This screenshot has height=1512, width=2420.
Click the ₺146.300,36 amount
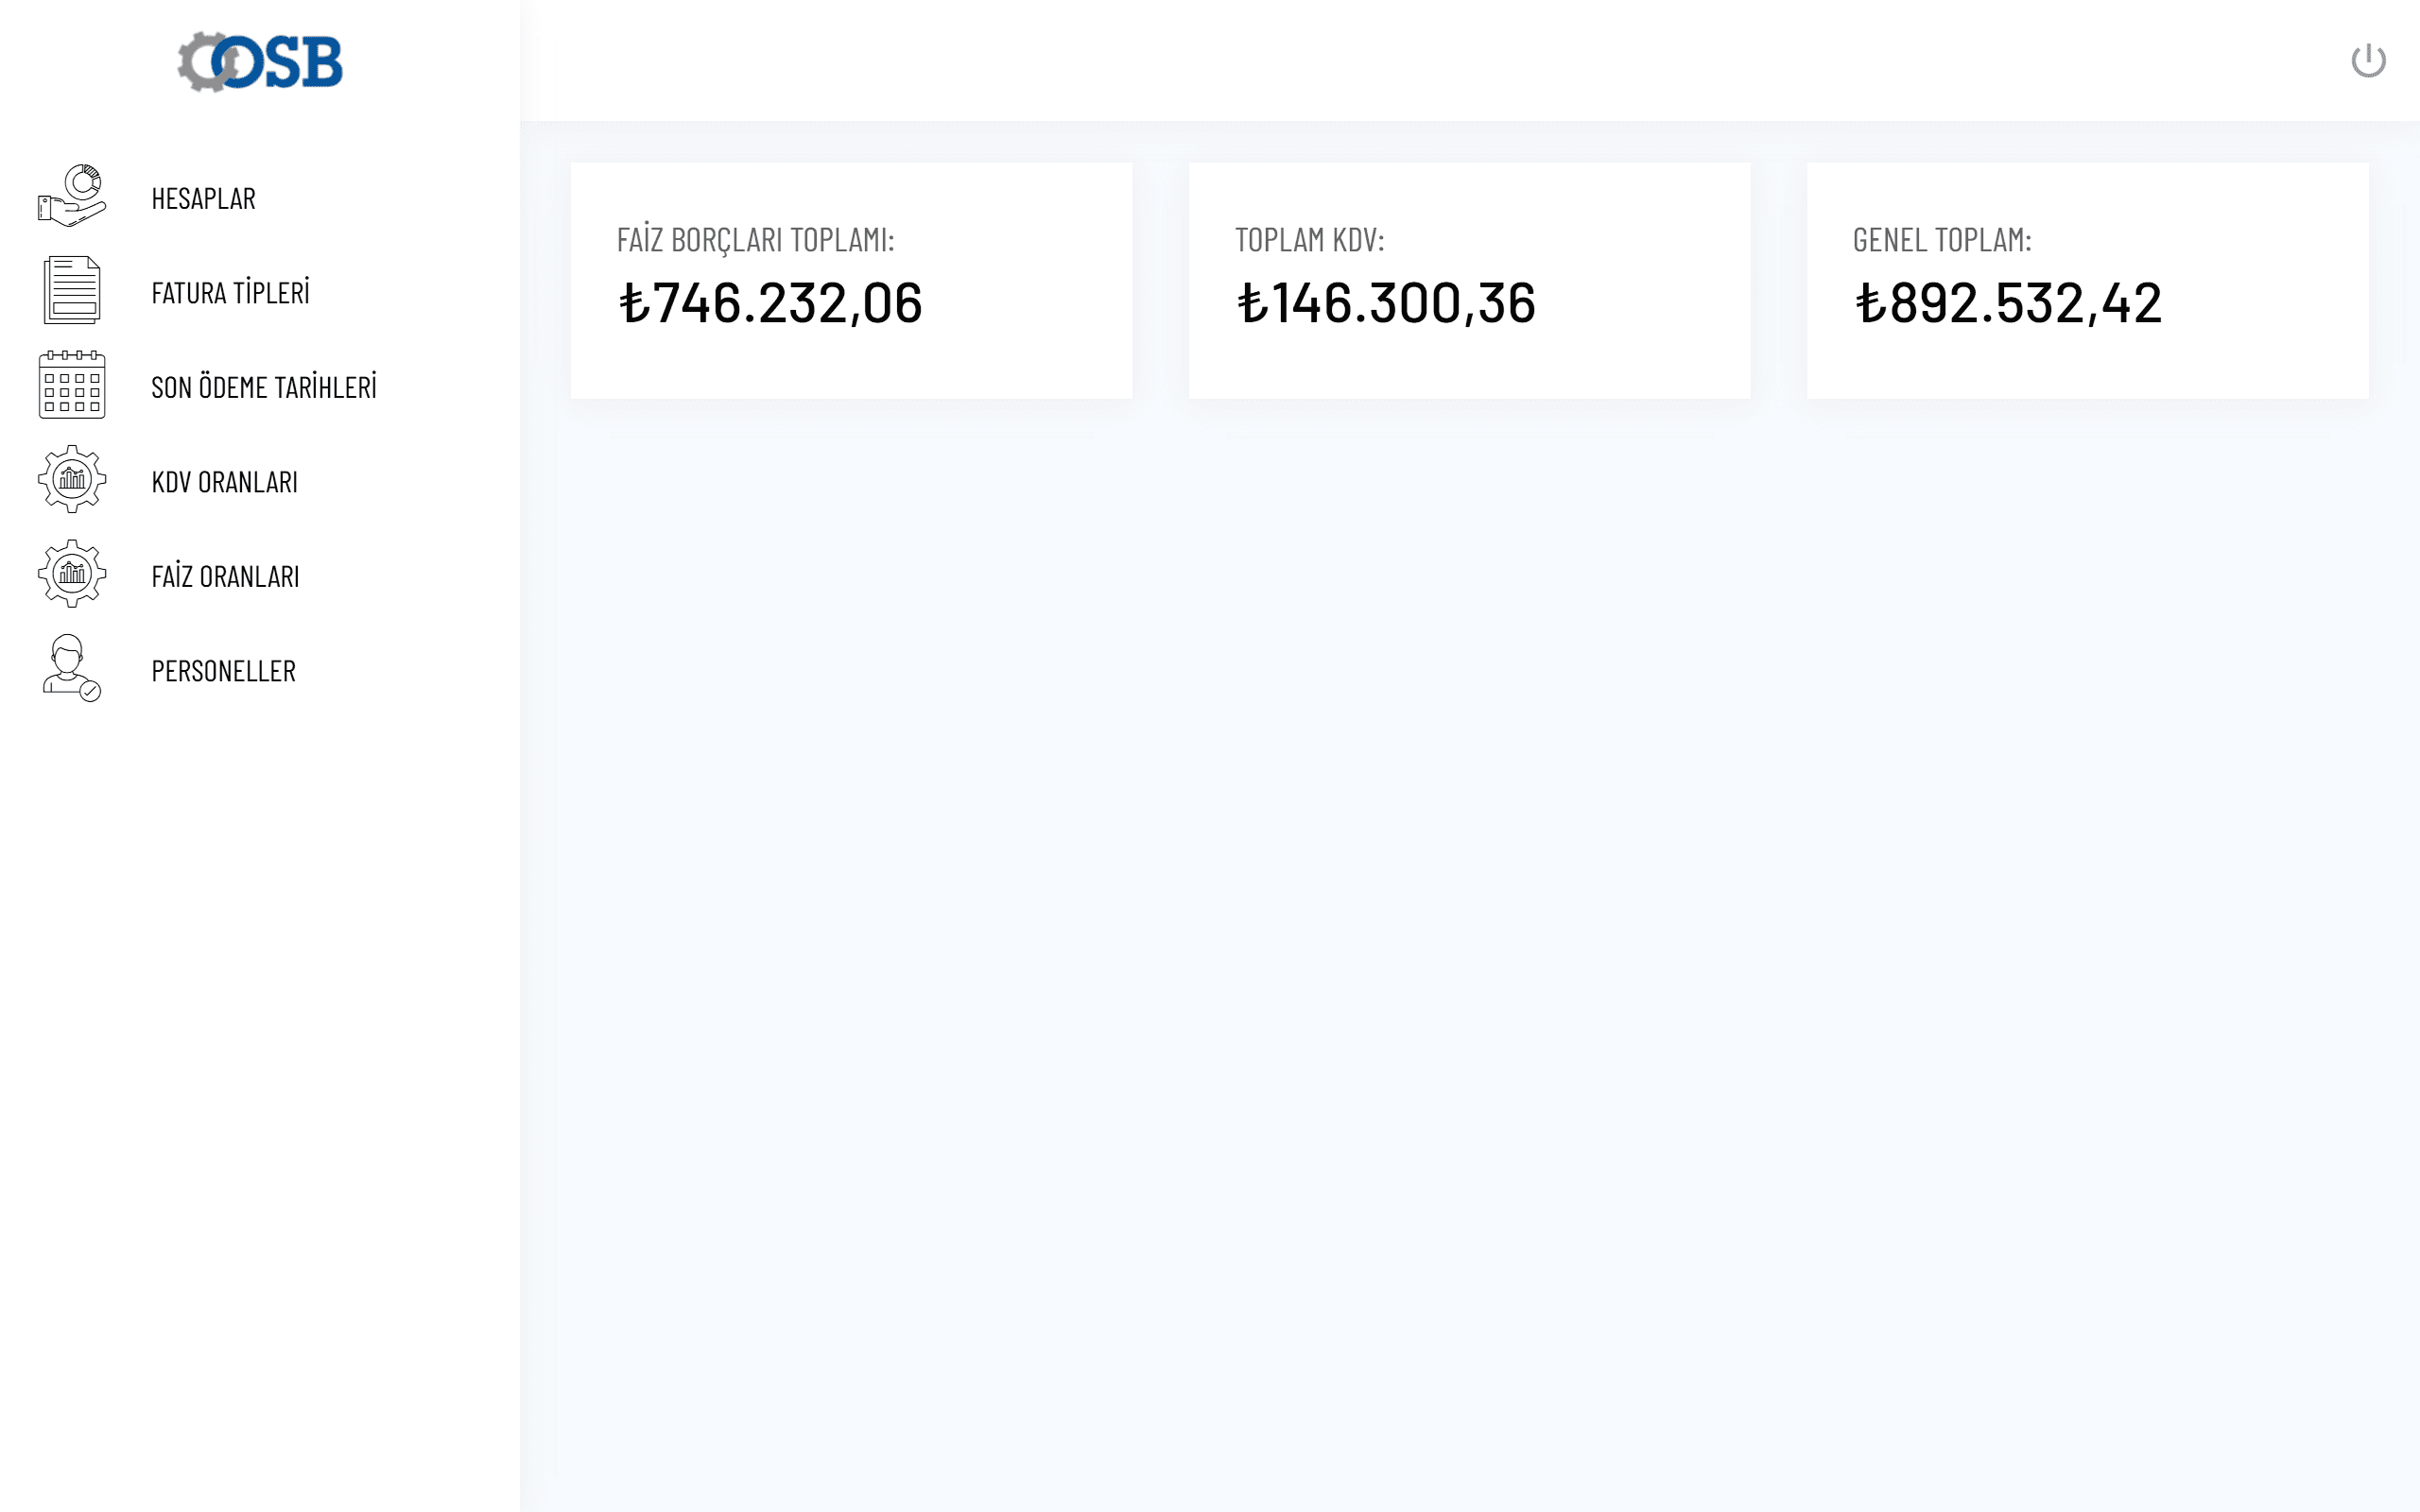coord(1385,303)
